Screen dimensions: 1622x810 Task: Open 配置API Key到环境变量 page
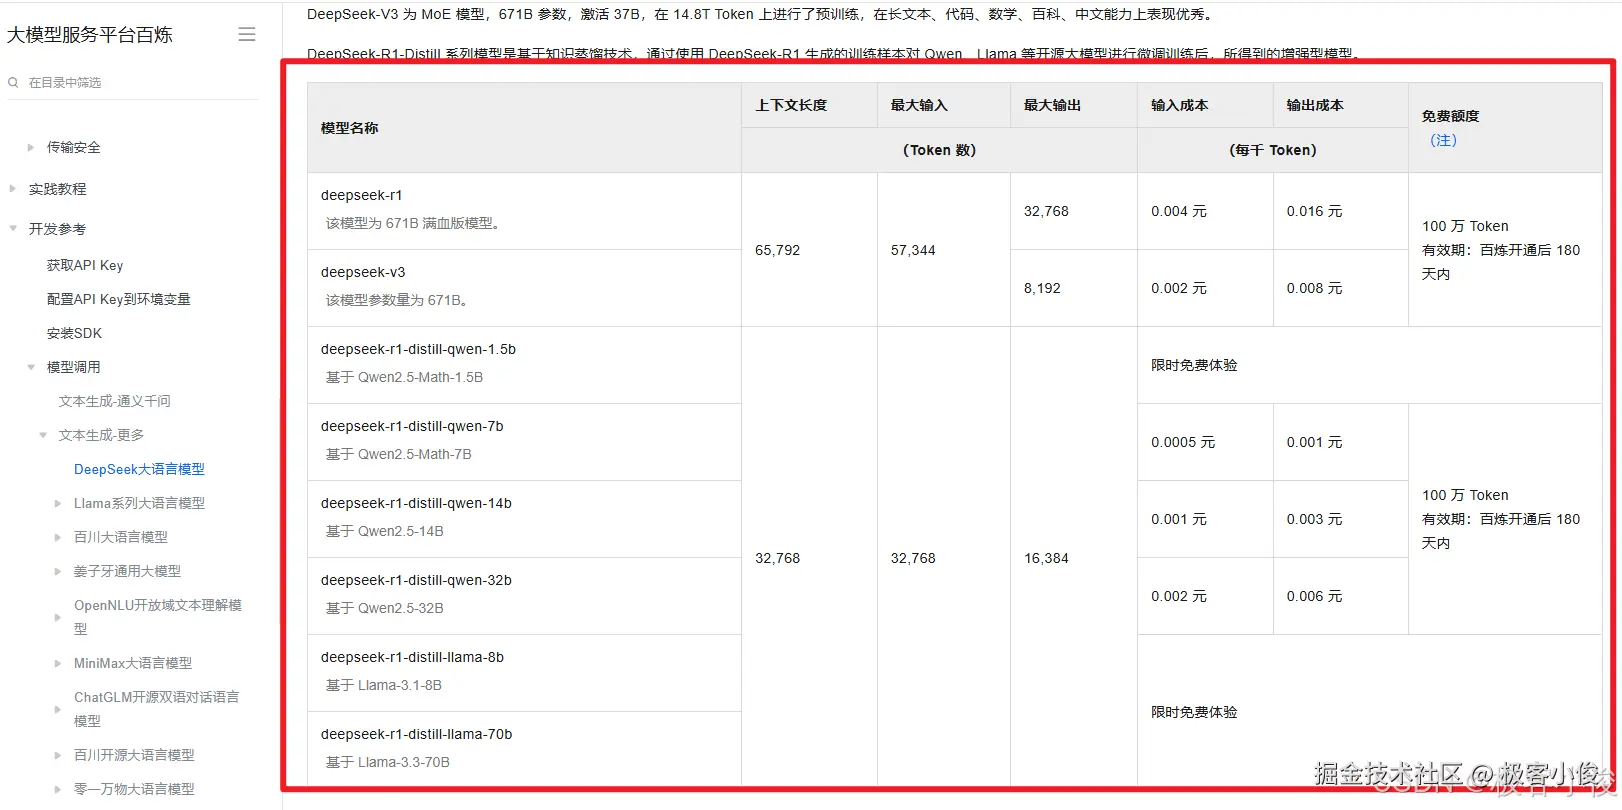(x=119, y=299)
